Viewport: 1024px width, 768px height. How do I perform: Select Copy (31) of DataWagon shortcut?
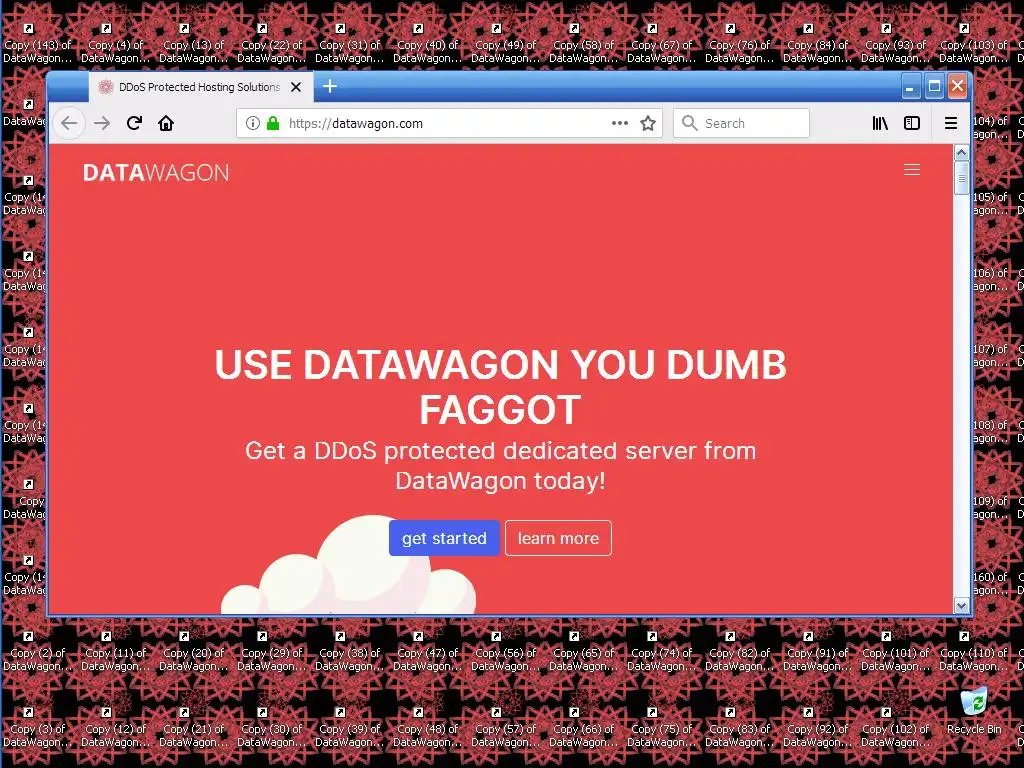(x=349, y=44)
